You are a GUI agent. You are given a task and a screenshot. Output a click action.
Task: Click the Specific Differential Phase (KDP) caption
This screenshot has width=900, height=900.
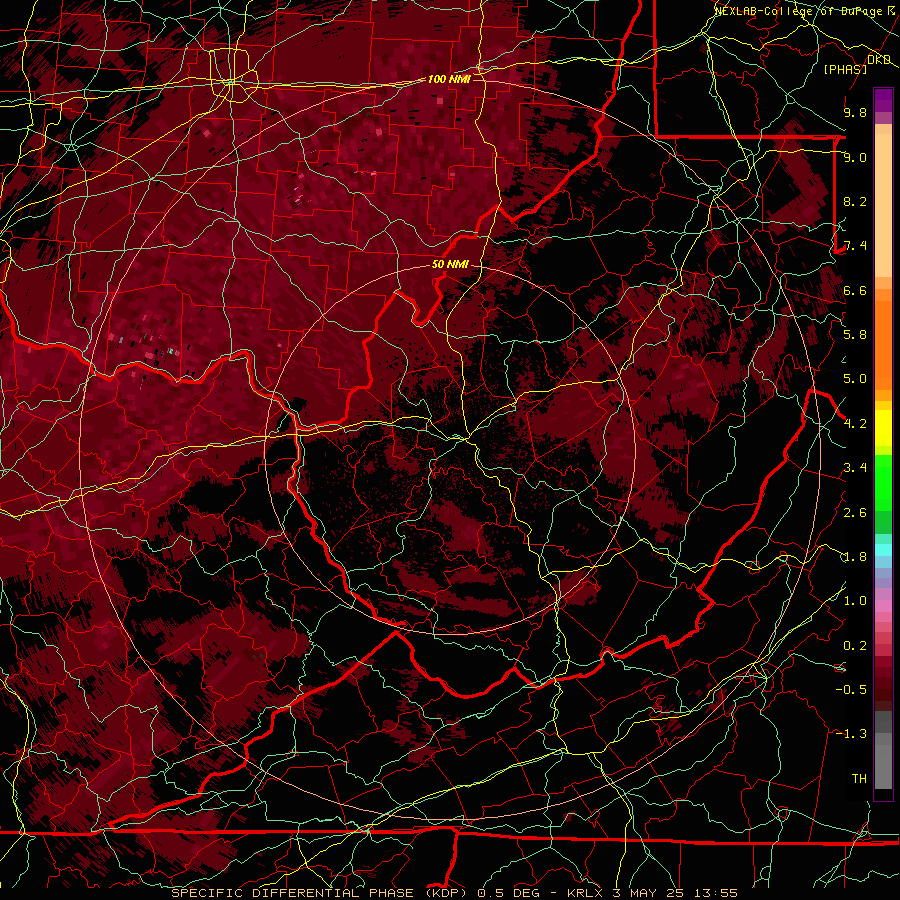tap(318, 893)
